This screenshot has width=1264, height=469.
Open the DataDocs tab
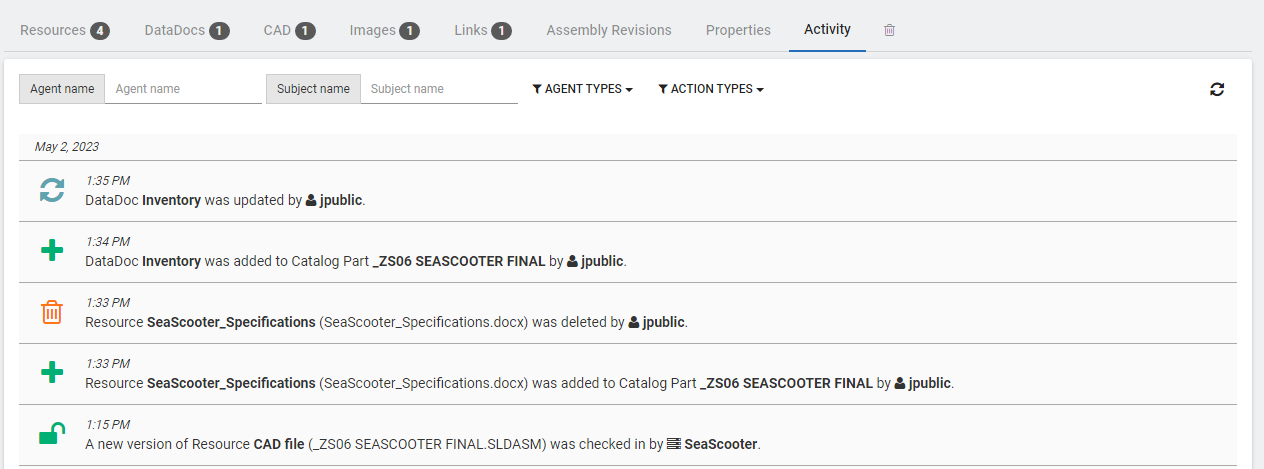point(187,30)
